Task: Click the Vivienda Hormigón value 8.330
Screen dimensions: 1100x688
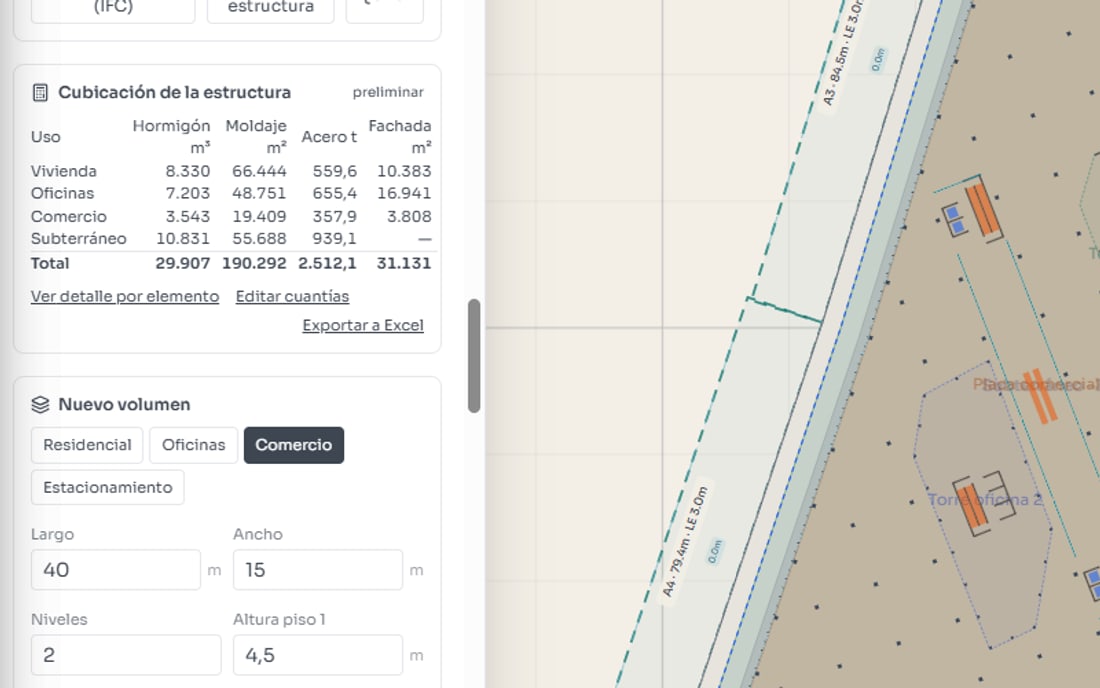Action: (x=188, y=171)
